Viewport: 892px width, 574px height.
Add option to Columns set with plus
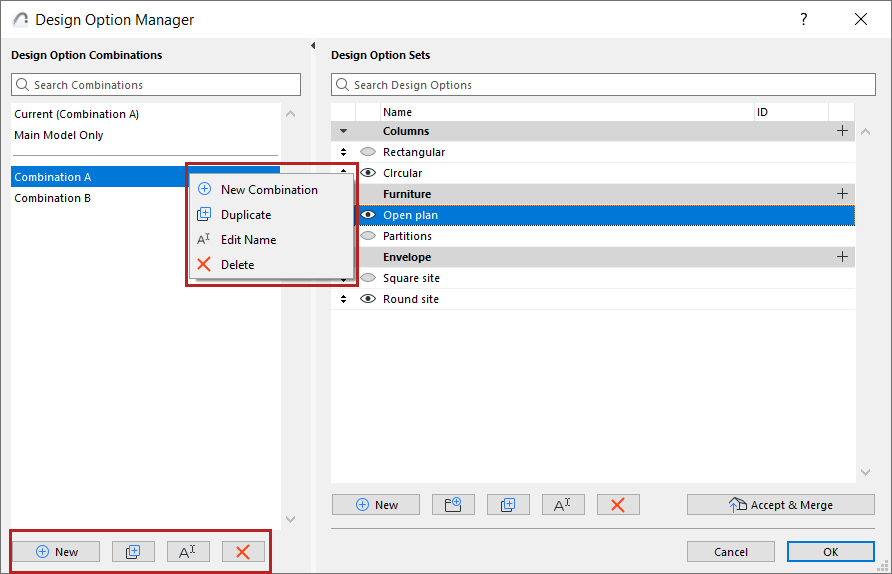[843, 131]
